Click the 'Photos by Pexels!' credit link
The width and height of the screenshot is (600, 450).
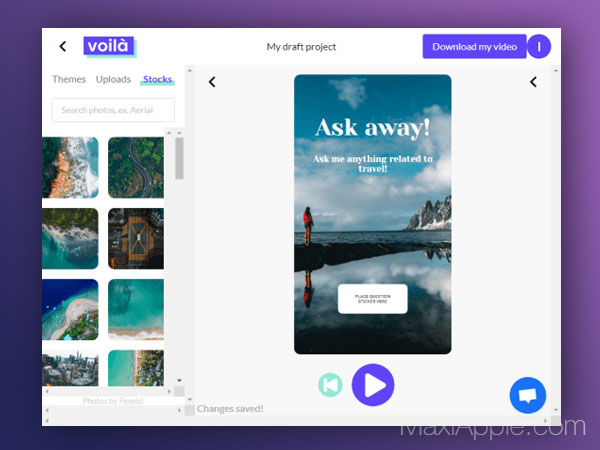[113, 401]
